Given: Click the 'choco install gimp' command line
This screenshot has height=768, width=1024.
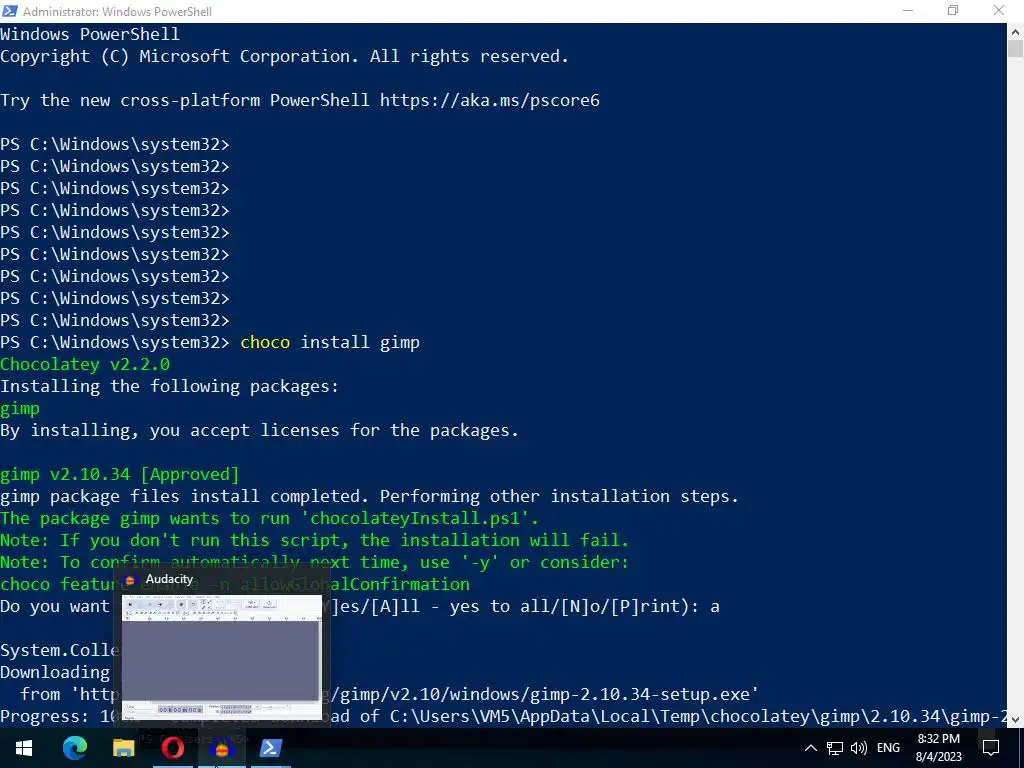Looking at the screenshot, I should (210, 342).
